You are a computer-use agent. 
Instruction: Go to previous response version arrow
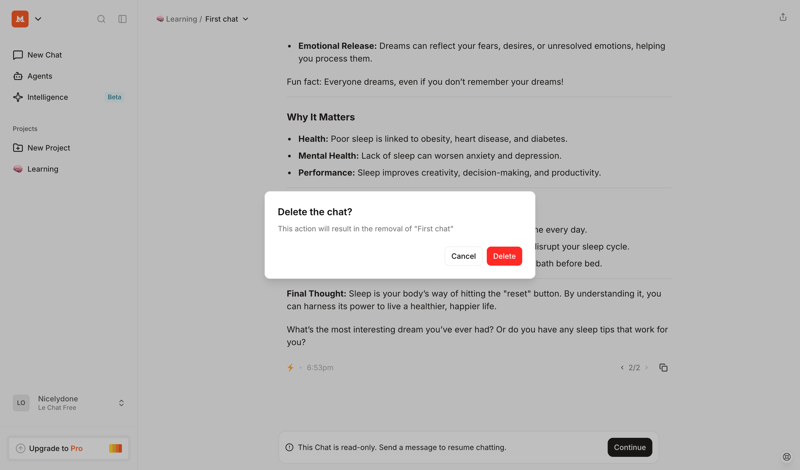622,368
